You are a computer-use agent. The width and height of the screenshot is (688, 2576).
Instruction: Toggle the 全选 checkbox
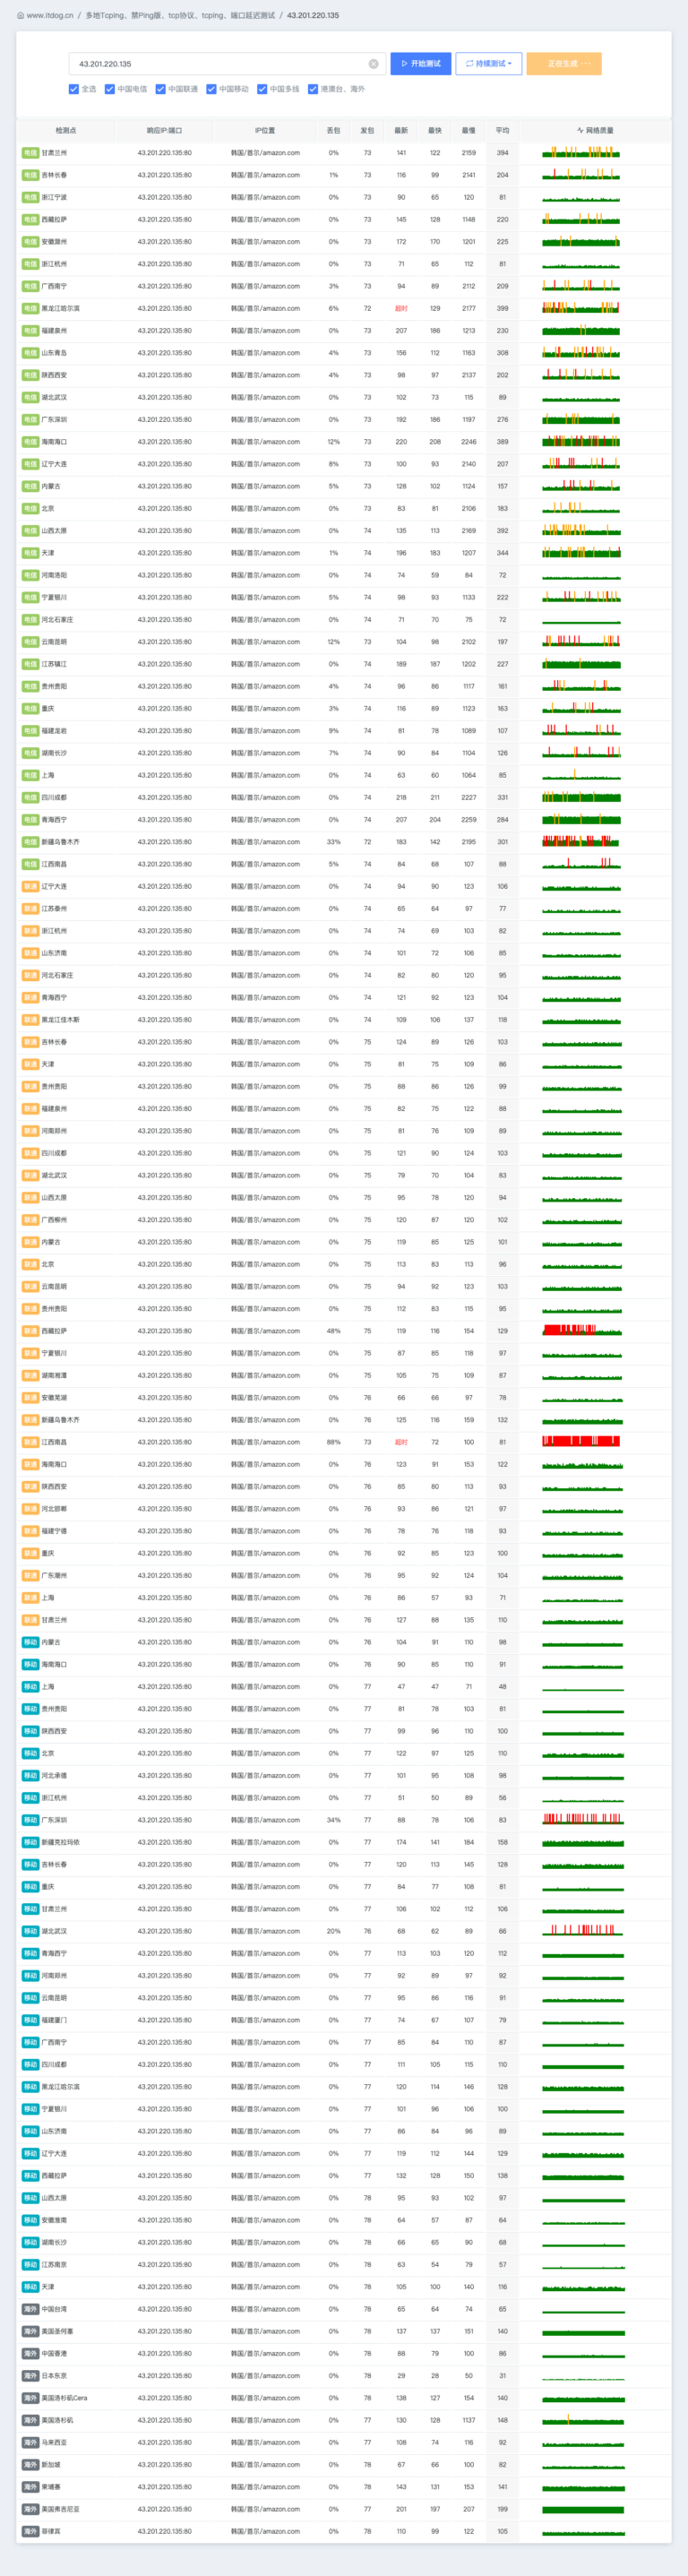(x=74, y=89)
